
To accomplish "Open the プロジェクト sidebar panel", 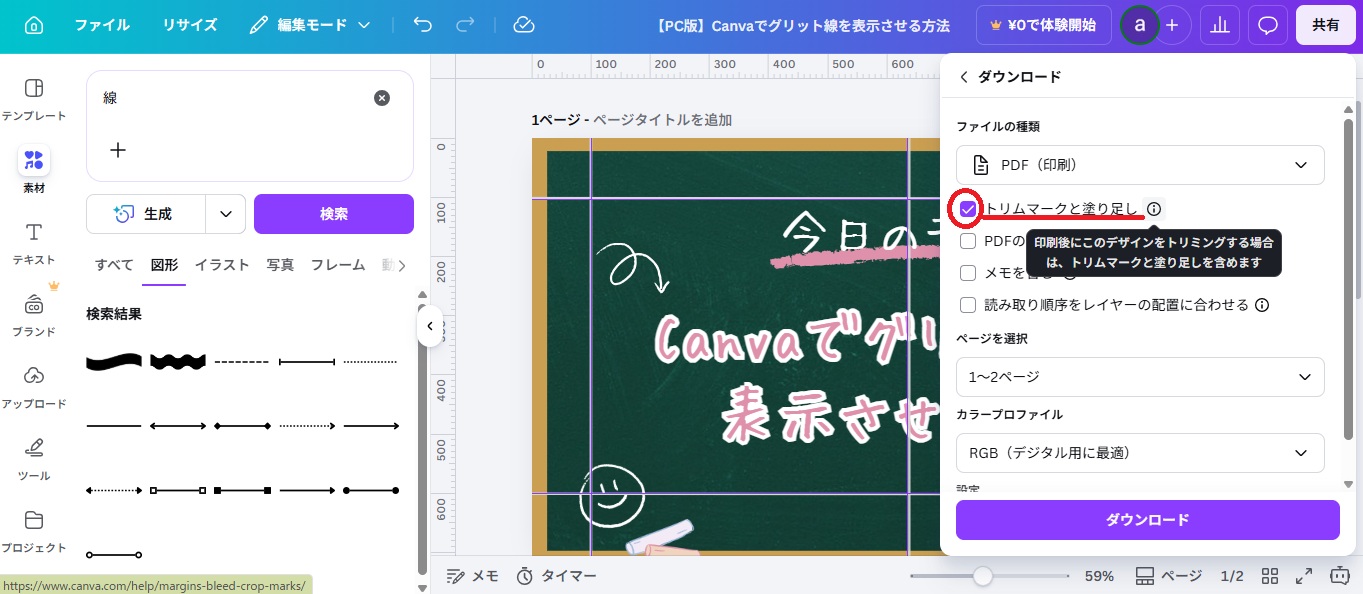I will (34, 530).
